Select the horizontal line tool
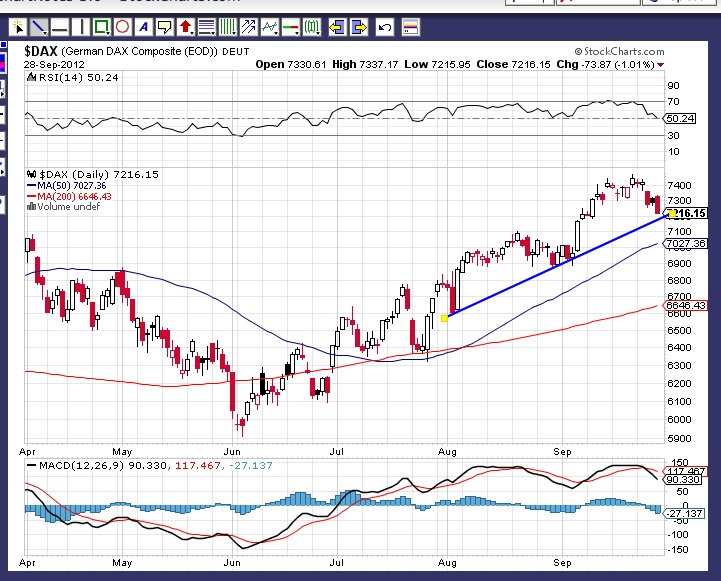721x581 pixels. tap(60, 27)
